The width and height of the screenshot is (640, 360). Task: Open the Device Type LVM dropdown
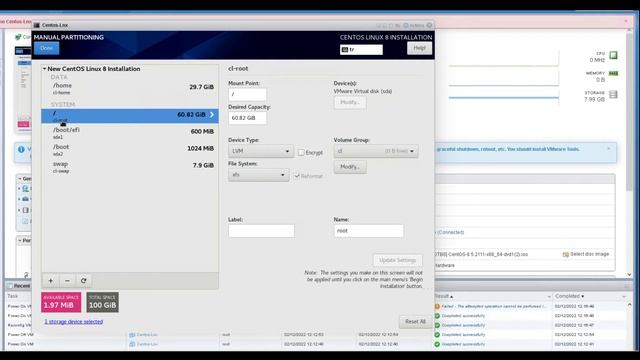tap(260, 151)
